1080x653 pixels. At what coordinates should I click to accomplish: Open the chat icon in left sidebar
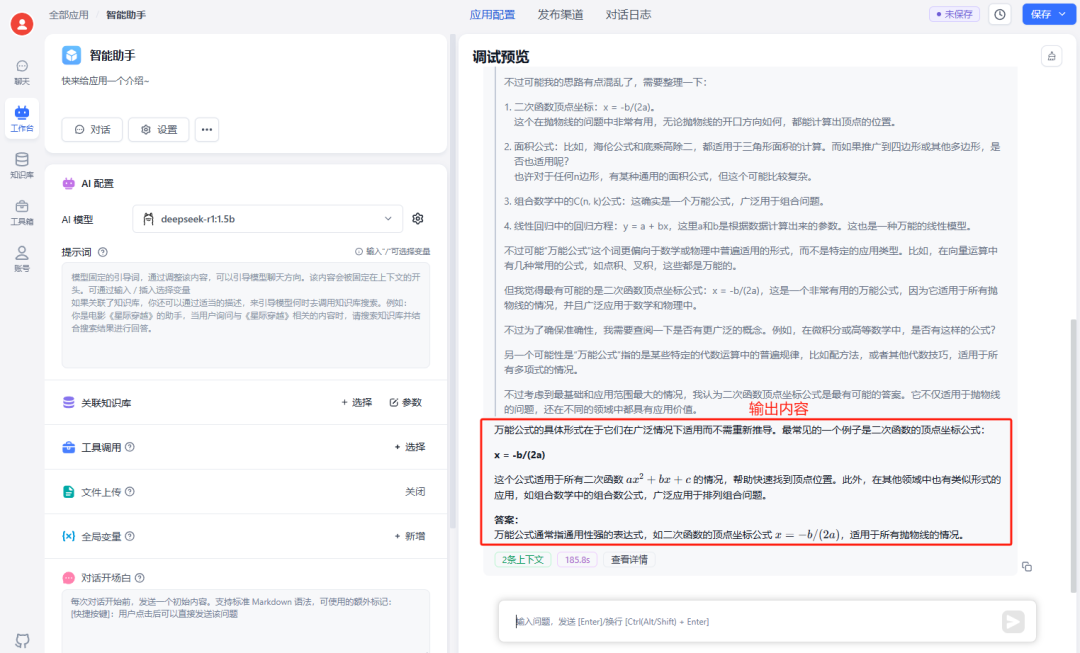coord(22,72)
